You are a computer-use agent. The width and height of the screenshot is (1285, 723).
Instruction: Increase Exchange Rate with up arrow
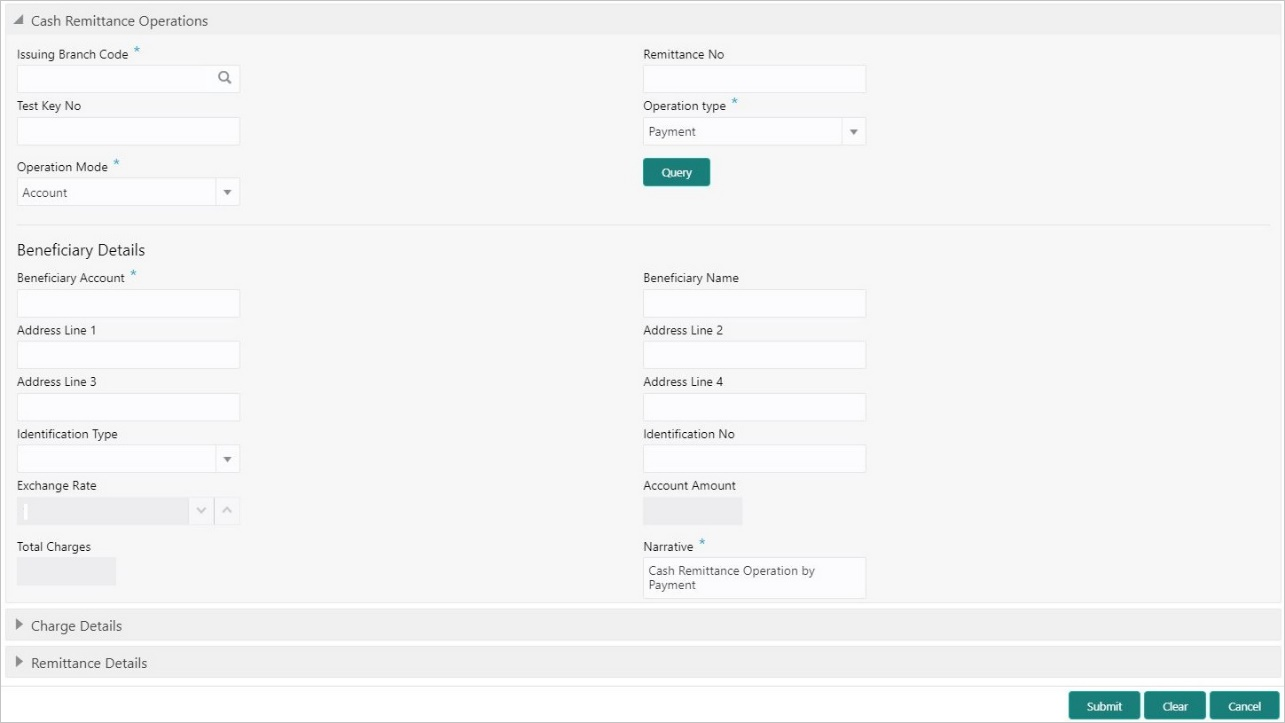click(227, 511)
